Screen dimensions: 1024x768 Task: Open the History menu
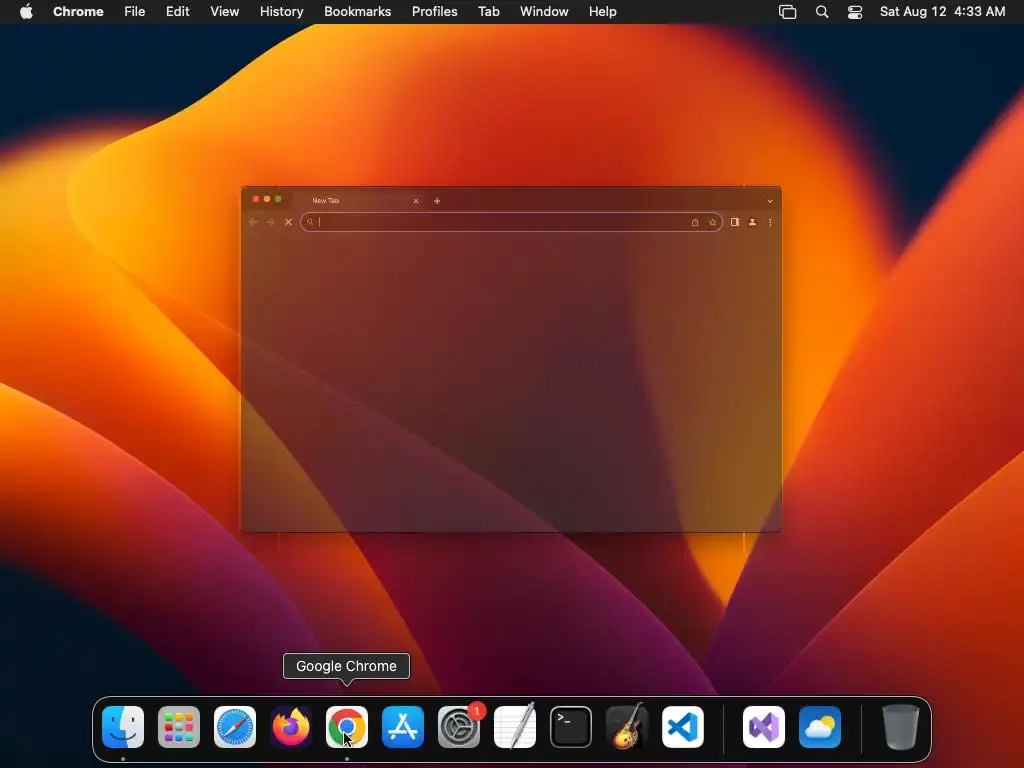(281, 12)
